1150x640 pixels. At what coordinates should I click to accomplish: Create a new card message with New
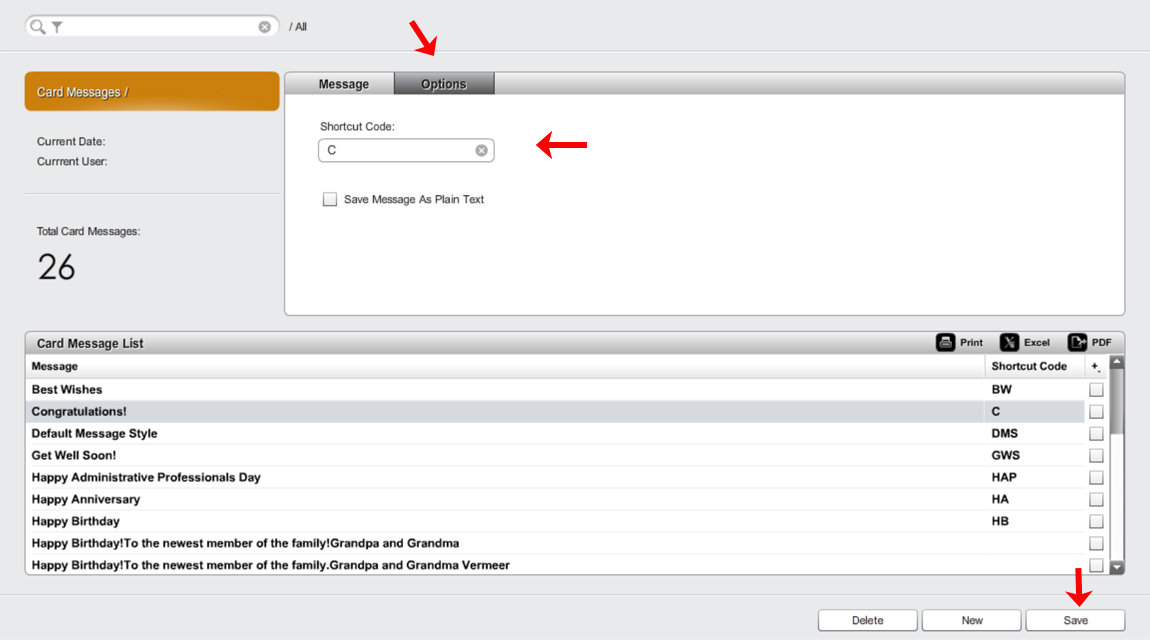pos(972,620)
